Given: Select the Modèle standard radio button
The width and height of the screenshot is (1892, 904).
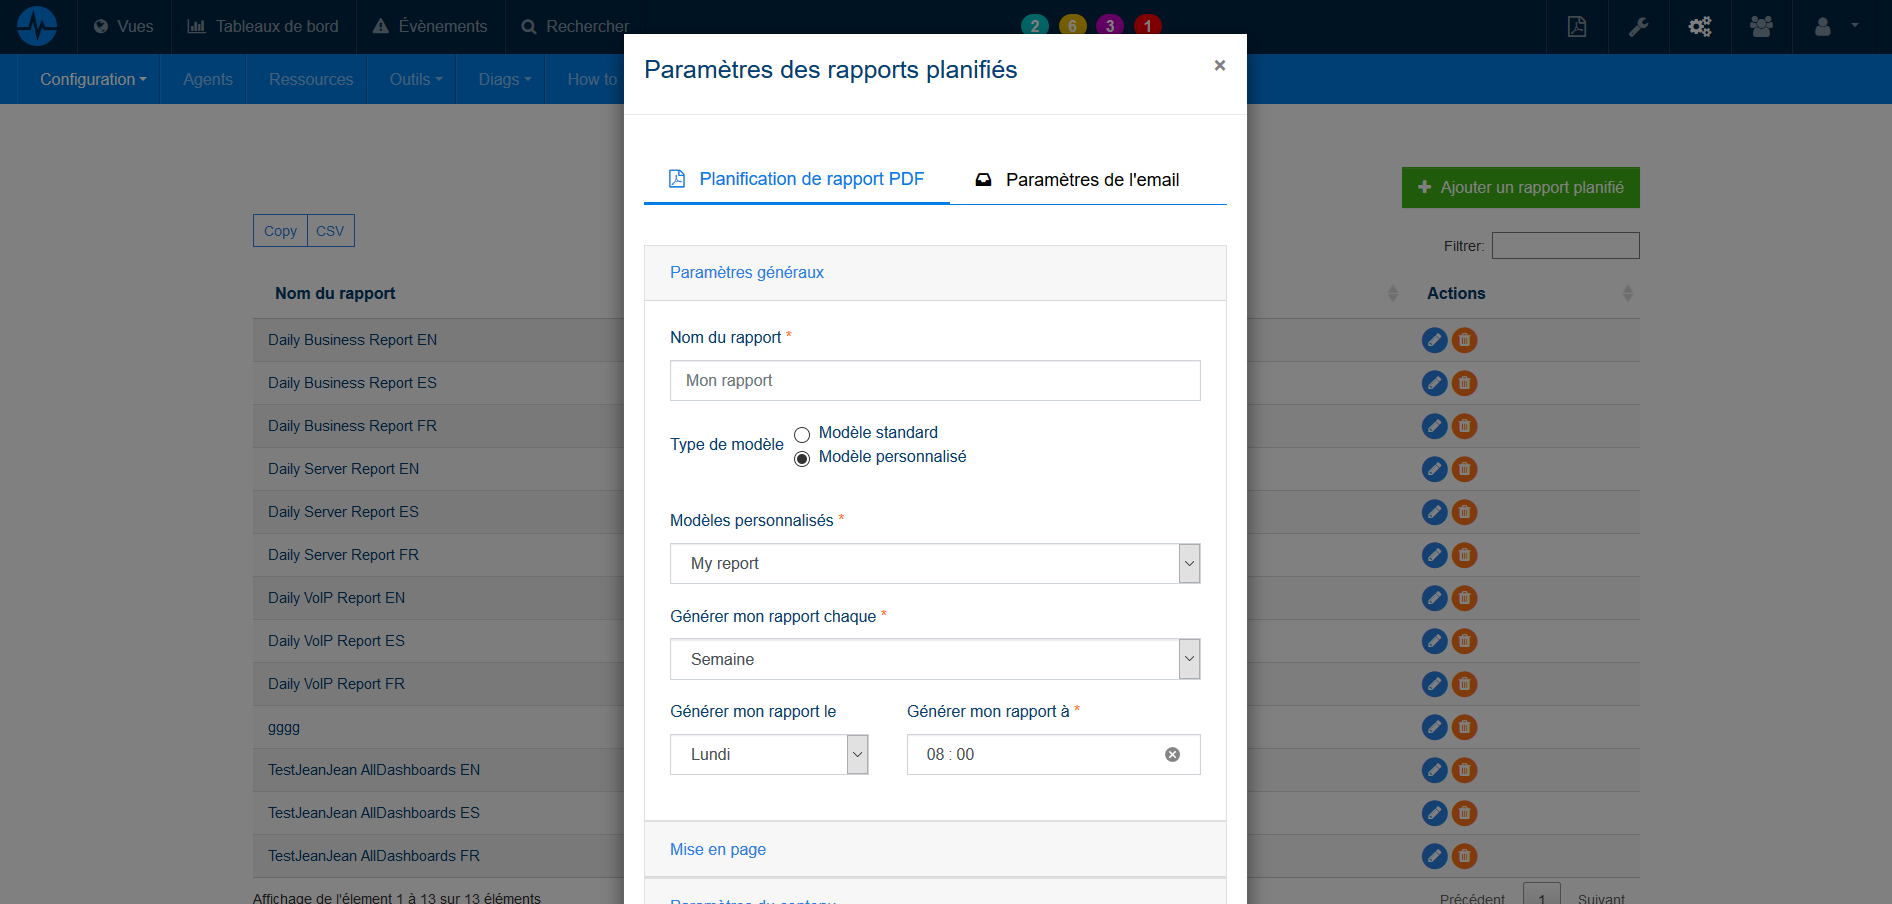Looking at the screenshot, I should [x=802, y=435].
